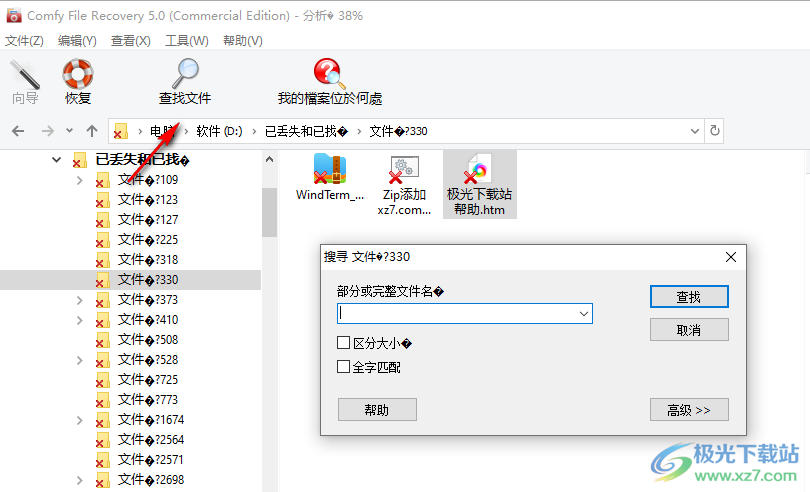The image size is (810, 492).
Task: Click 已丢失和已找 in the address path
Action: (306, 131)
